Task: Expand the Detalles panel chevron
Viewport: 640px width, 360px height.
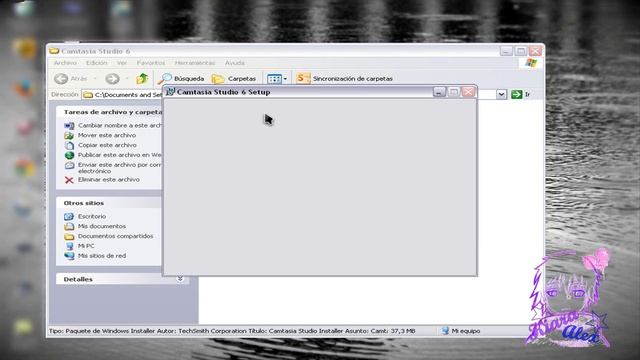Action: tap(180, 279)
